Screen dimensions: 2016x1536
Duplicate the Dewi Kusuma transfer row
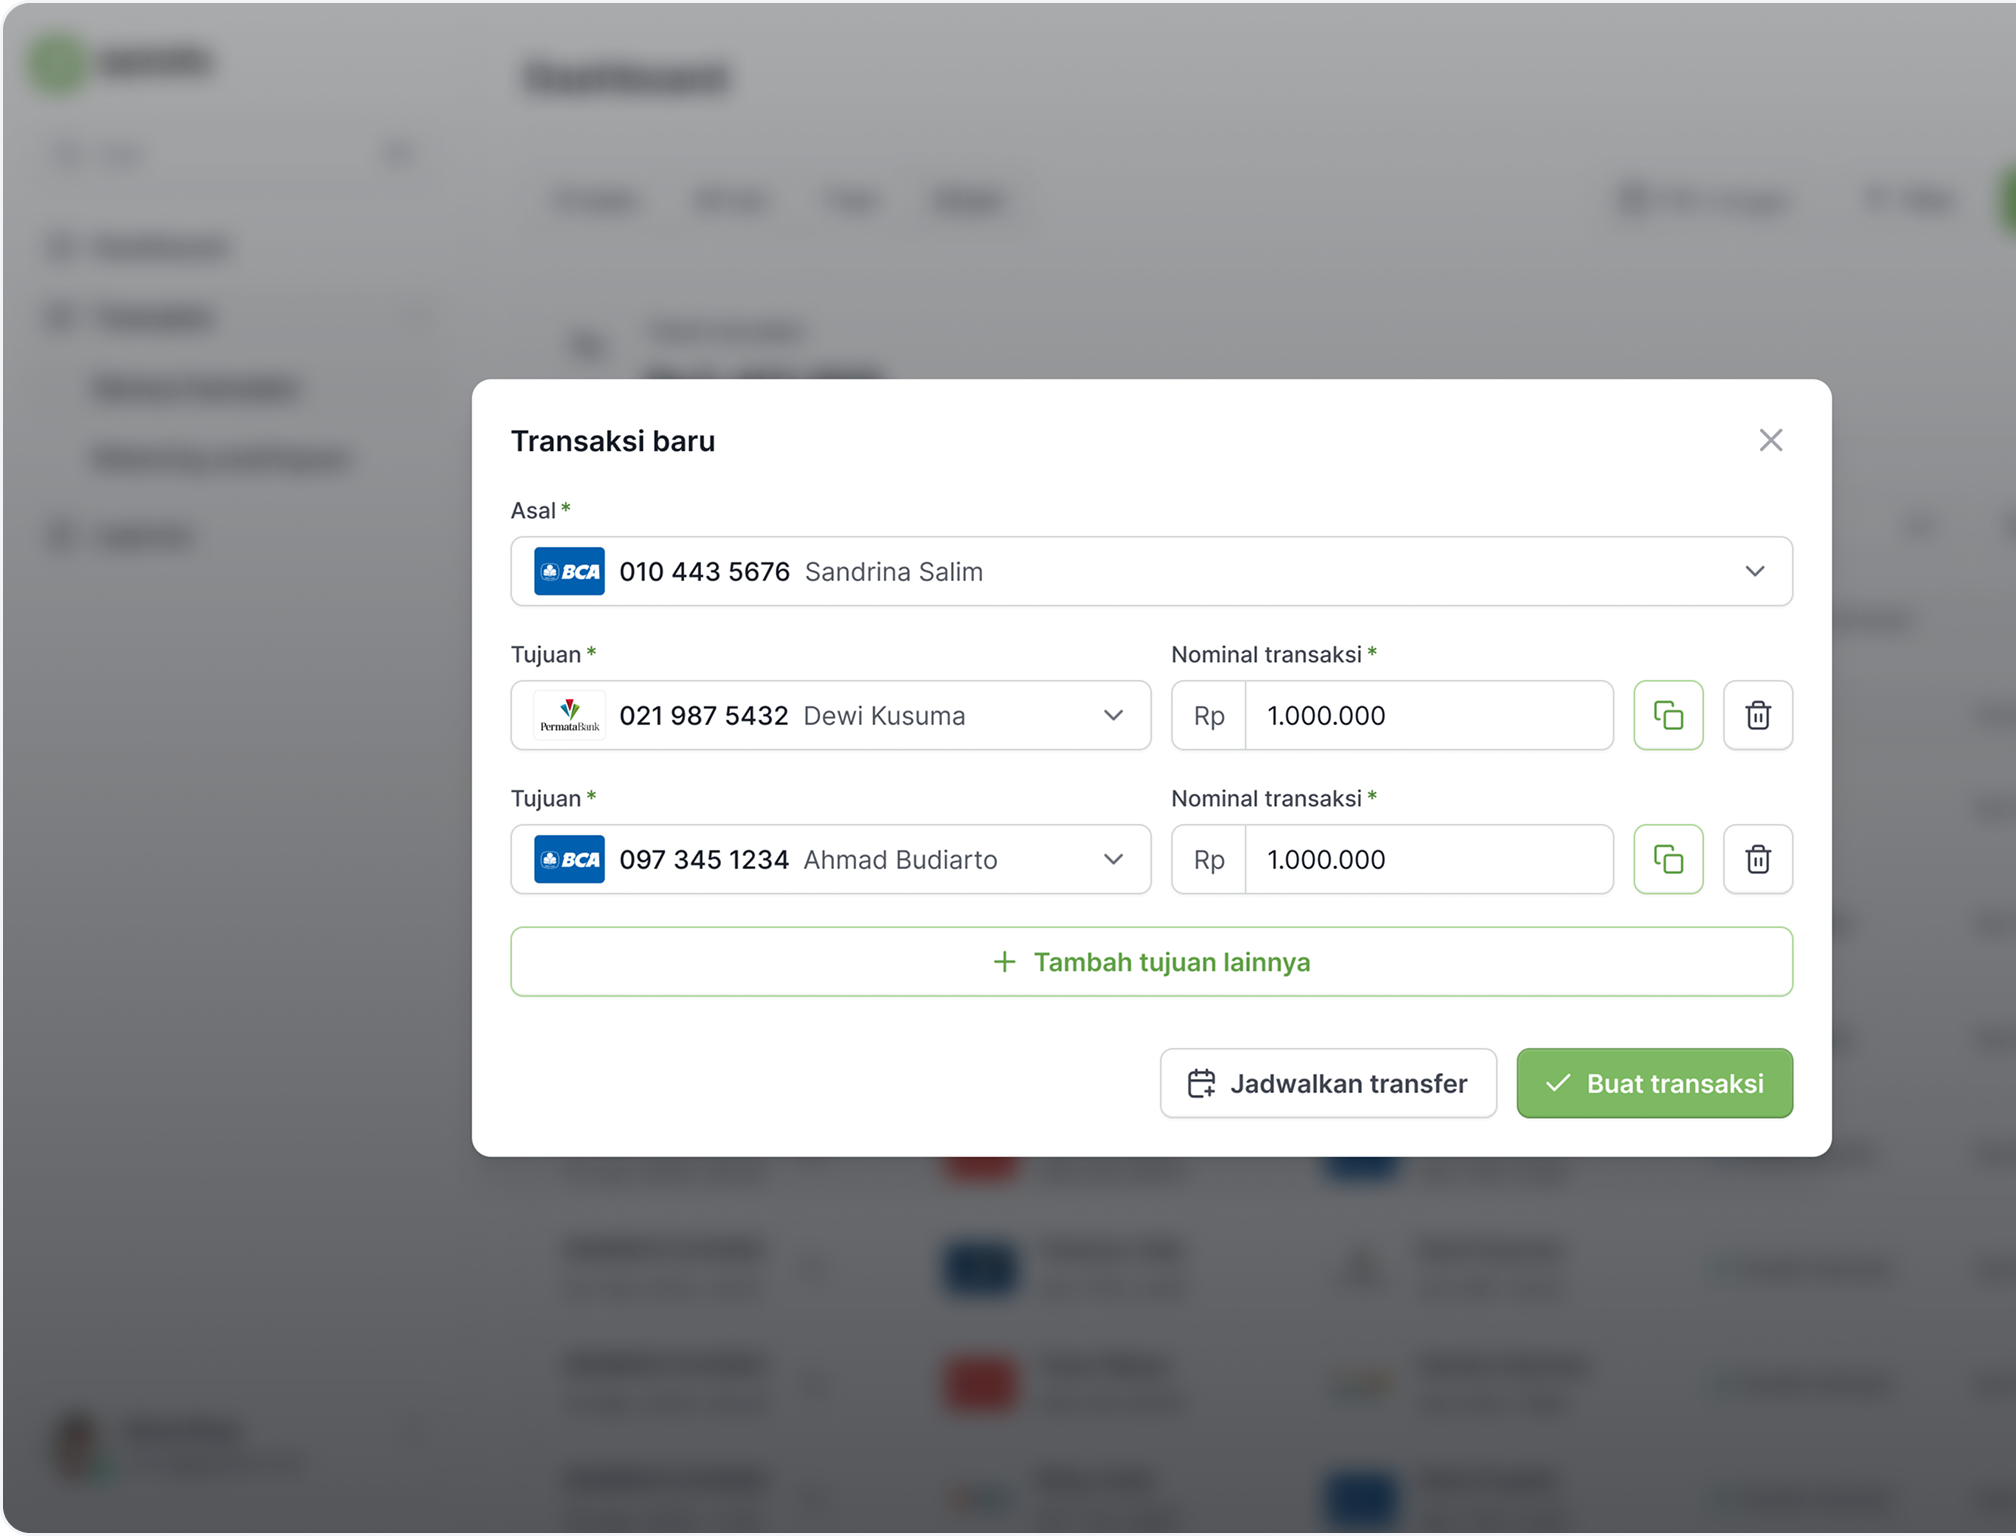coord(1667,715)
